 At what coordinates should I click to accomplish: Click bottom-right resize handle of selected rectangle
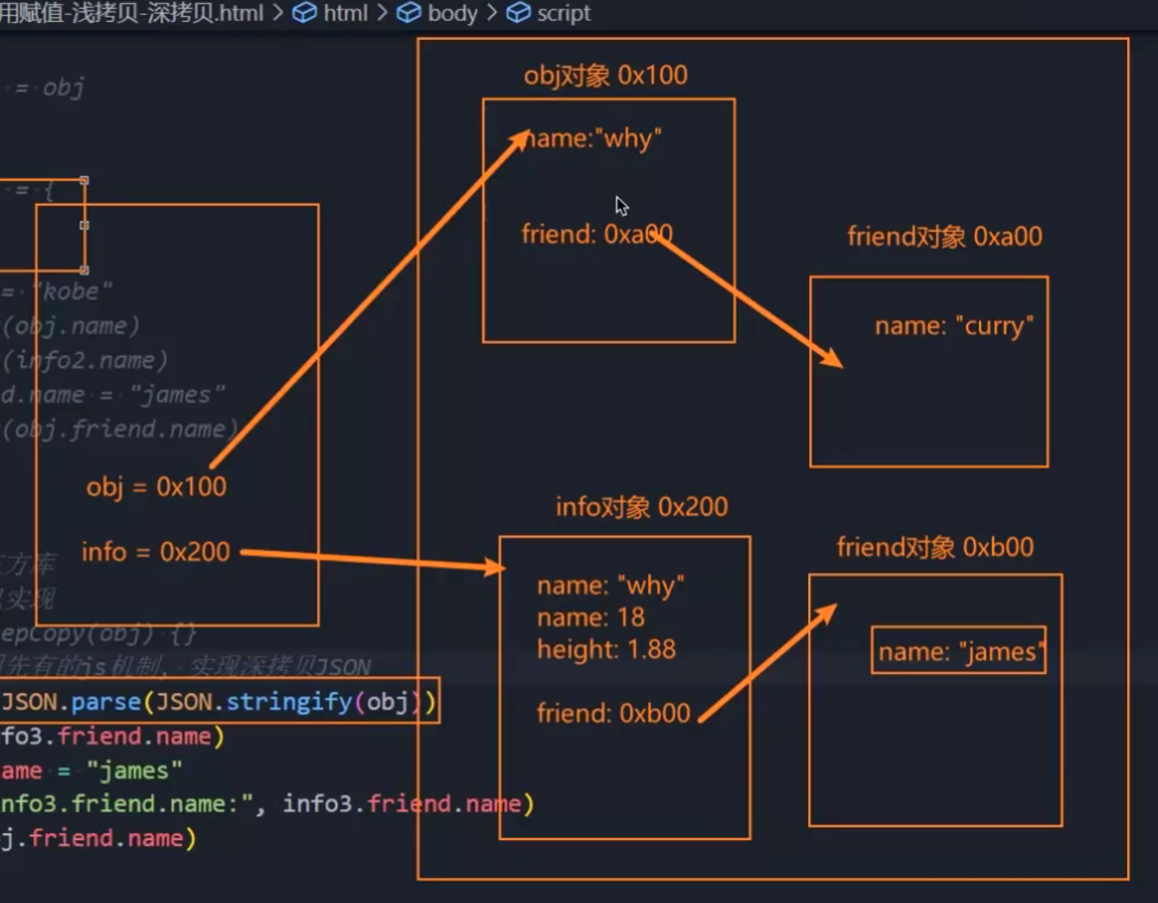point(84,270)
